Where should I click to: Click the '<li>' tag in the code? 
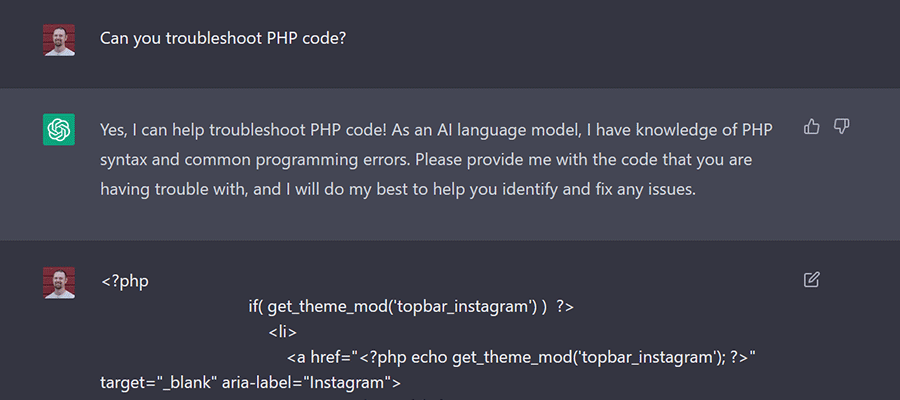[282, 331]
